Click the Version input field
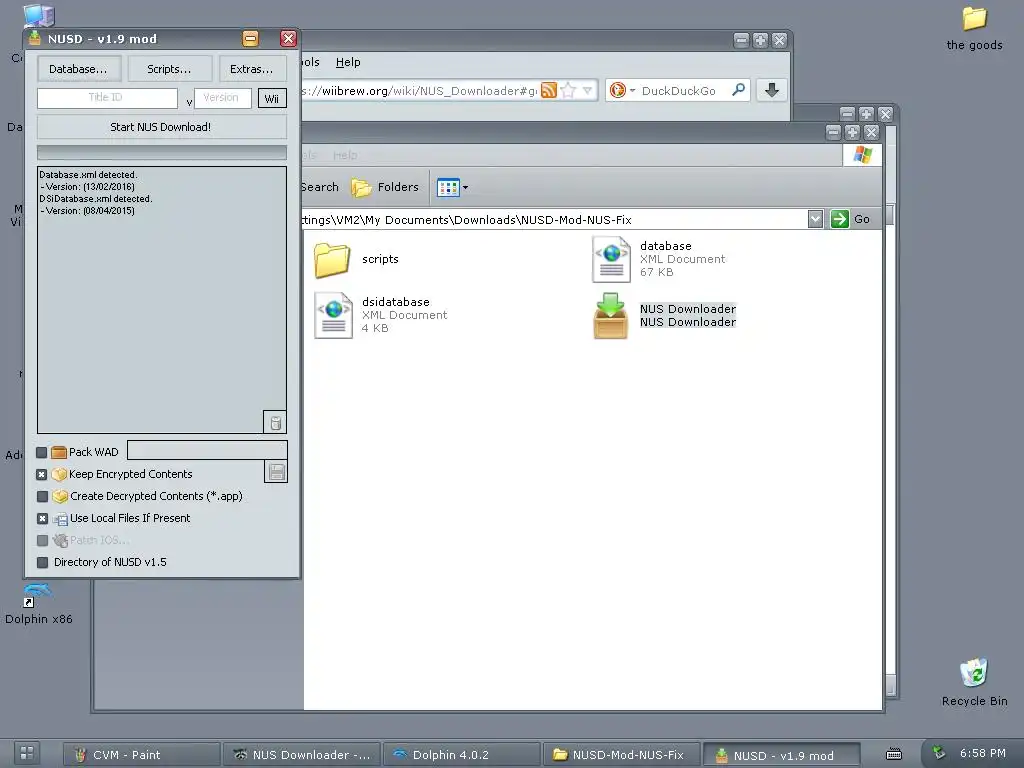 [x=221, y=97]
